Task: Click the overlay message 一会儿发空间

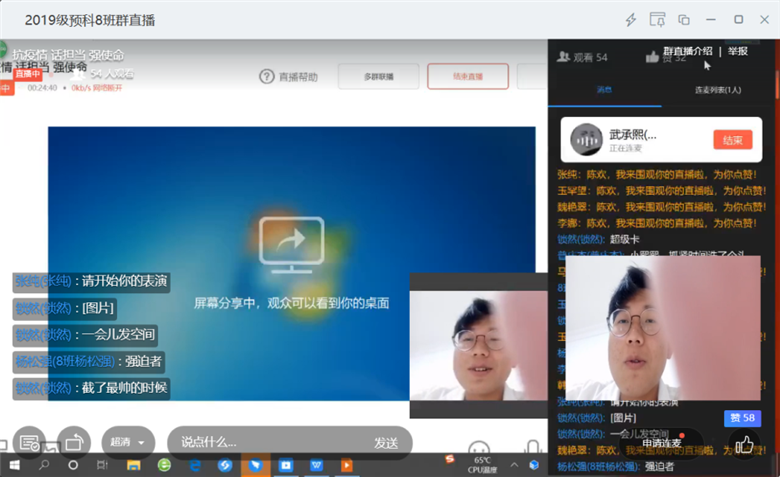Action: [85, 334]
